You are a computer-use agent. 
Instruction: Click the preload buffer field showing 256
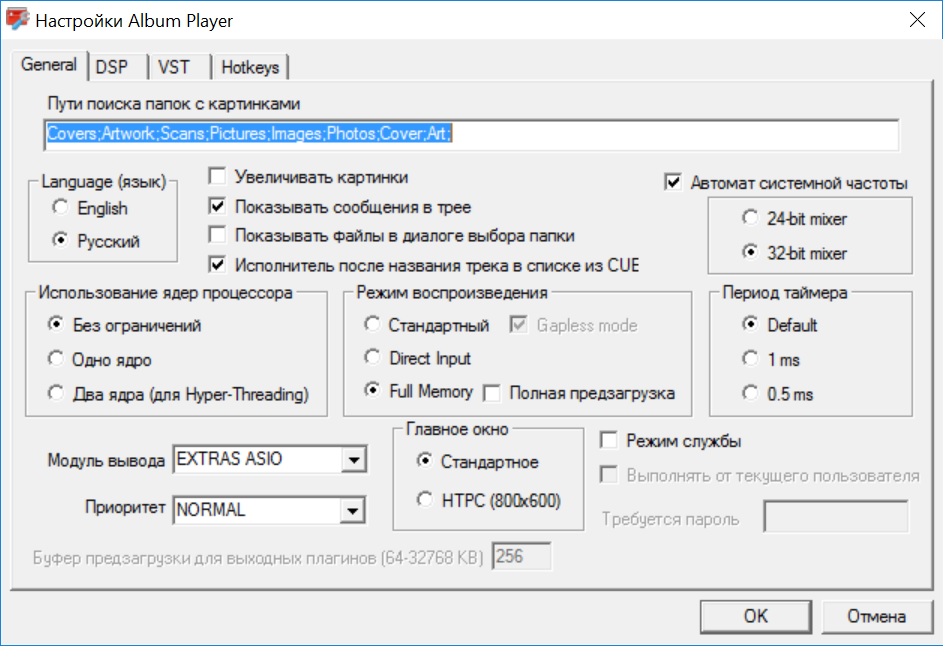coord(521,556)
